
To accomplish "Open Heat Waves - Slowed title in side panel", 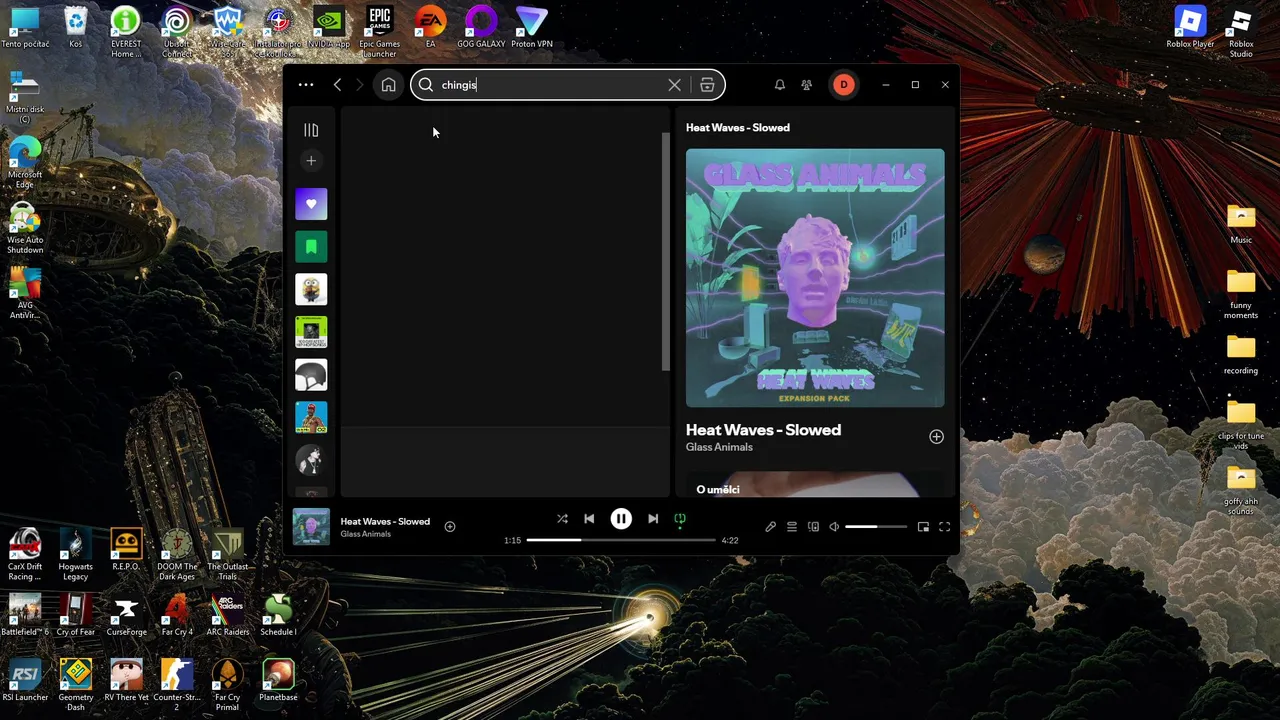I will (763, 430).
